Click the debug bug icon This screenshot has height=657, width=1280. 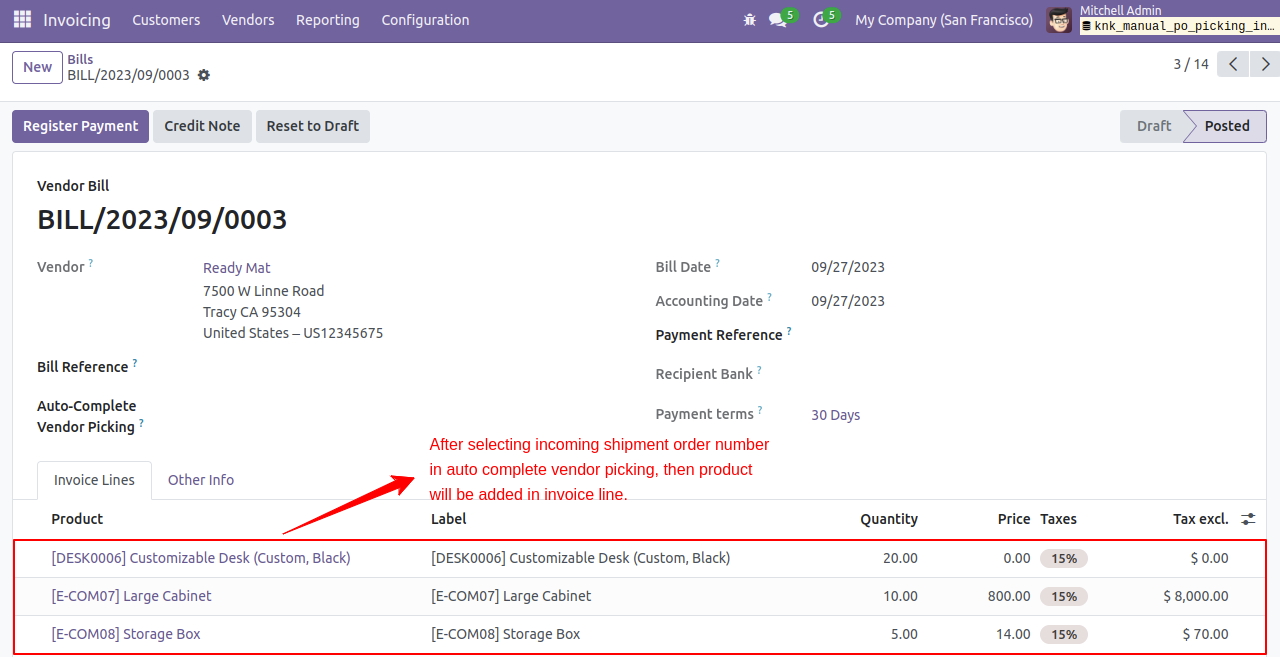pos(750,20)
